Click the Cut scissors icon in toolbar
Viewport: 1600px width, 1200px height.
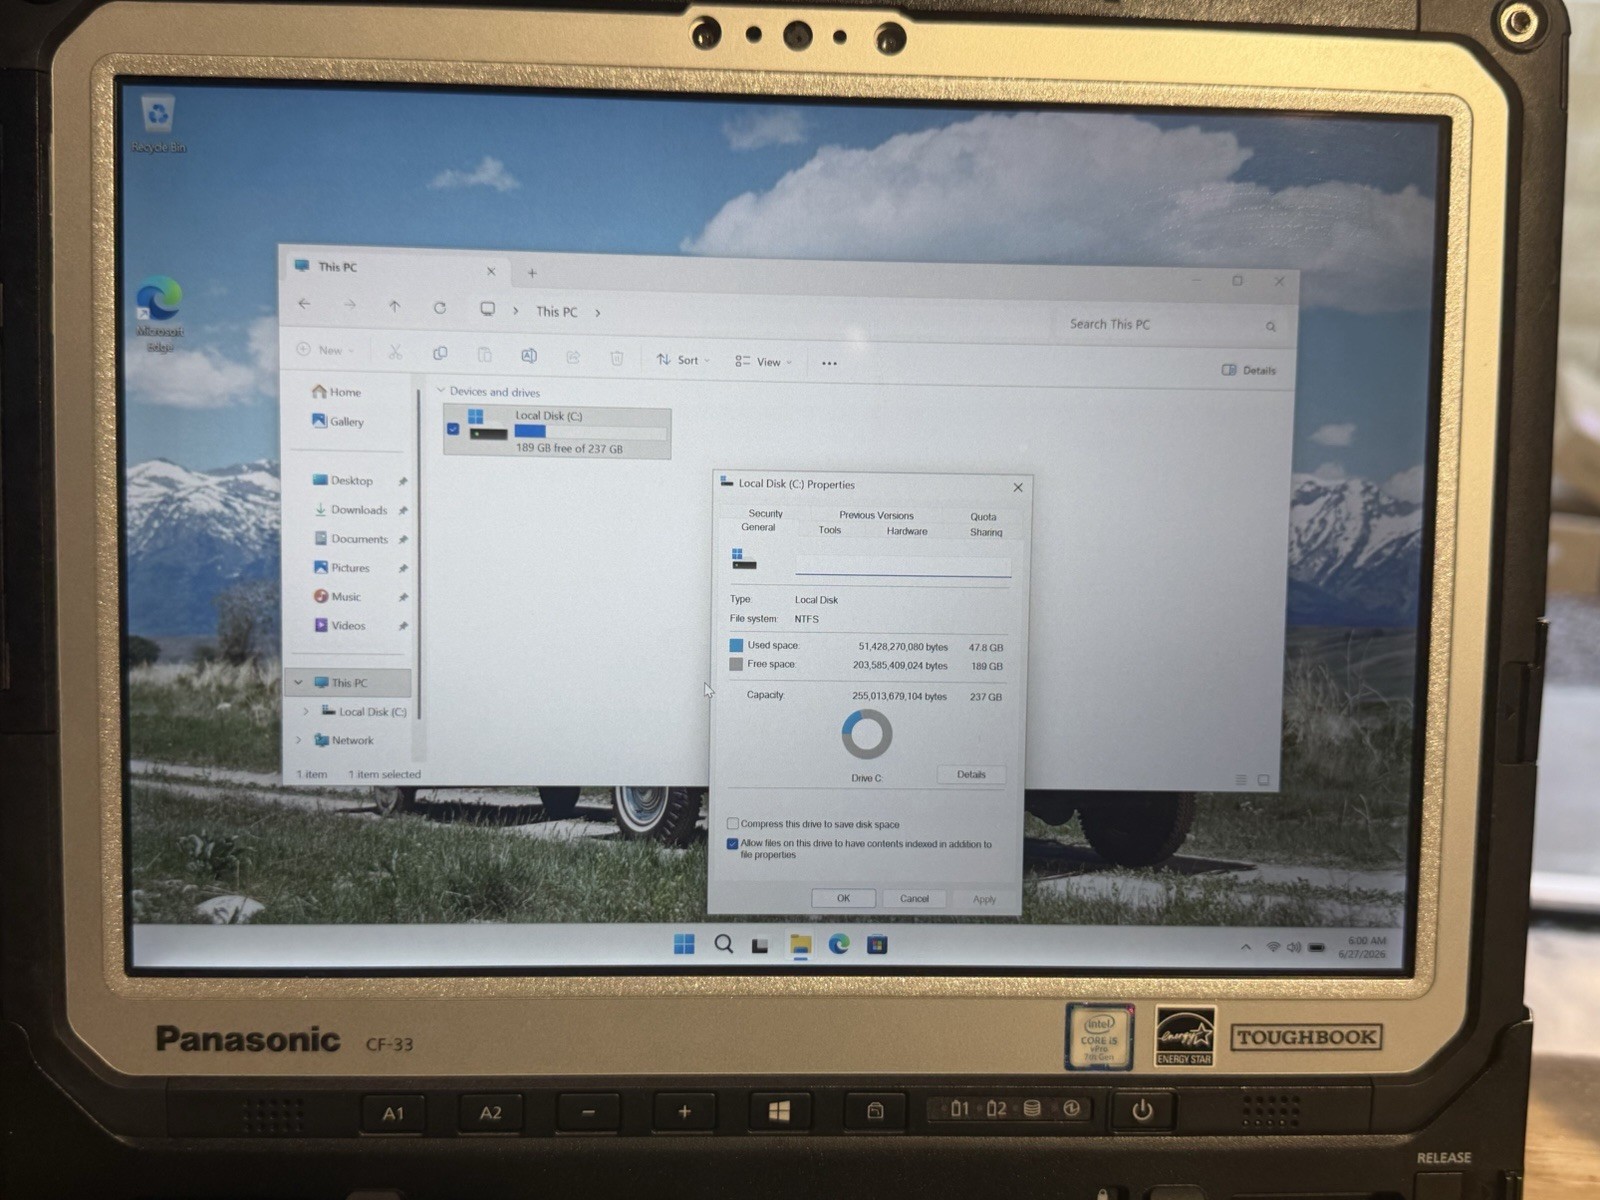(395, 352)
